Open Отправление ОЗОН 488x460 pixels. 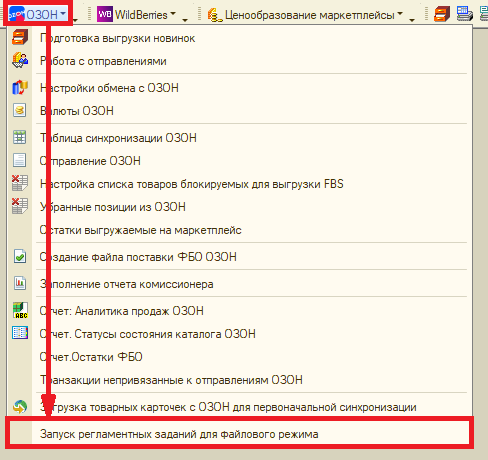(240, 161)
